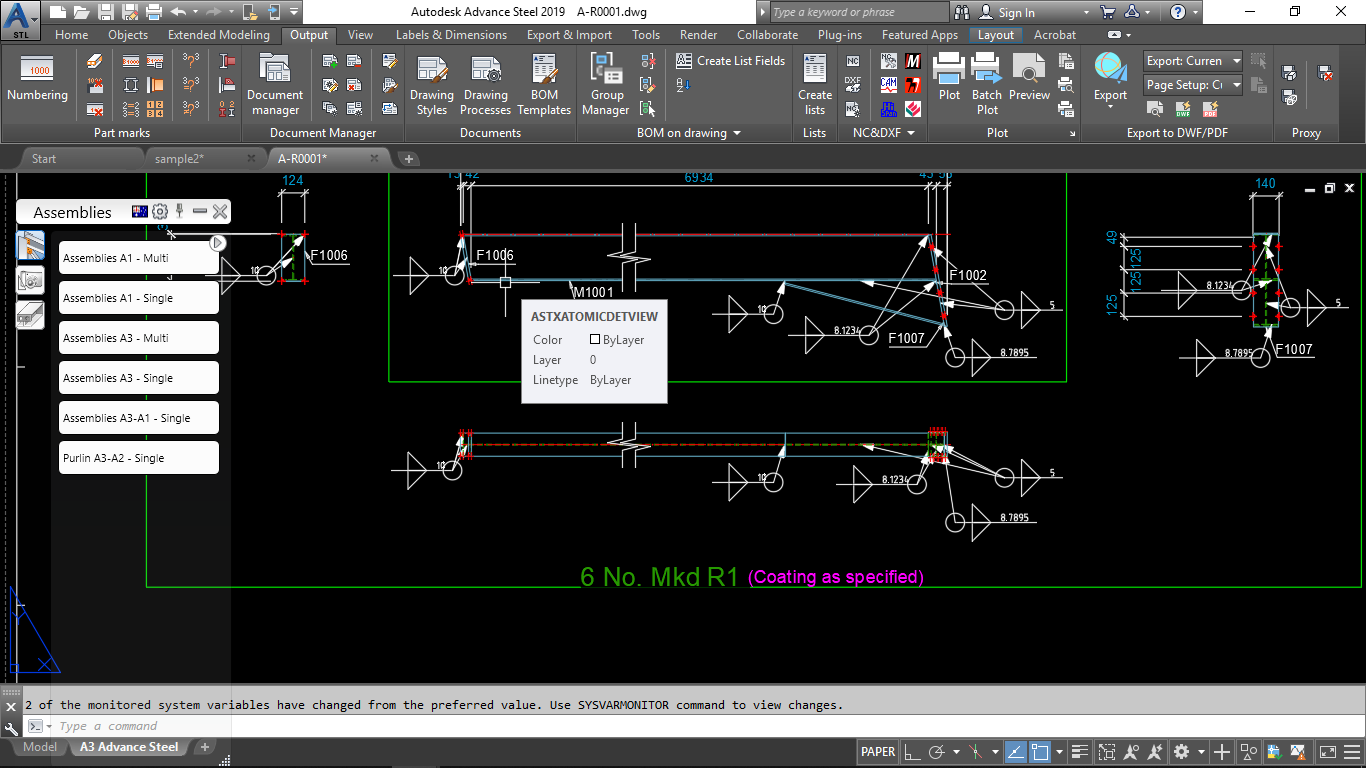Toggle PAPER space in the status bar
This screenshot has width=1366, height=768.
[x=877, y=751]
